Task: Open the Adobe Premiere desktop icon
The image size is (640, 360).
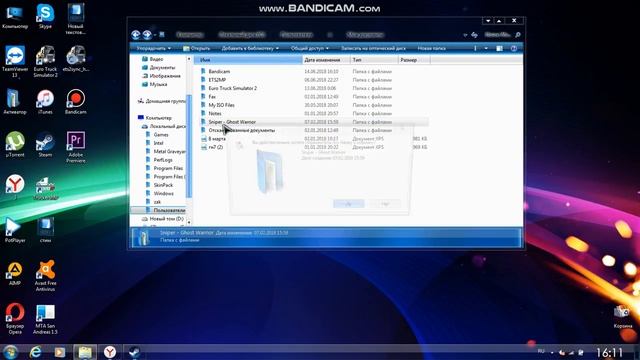Action: tap(76, 147)
